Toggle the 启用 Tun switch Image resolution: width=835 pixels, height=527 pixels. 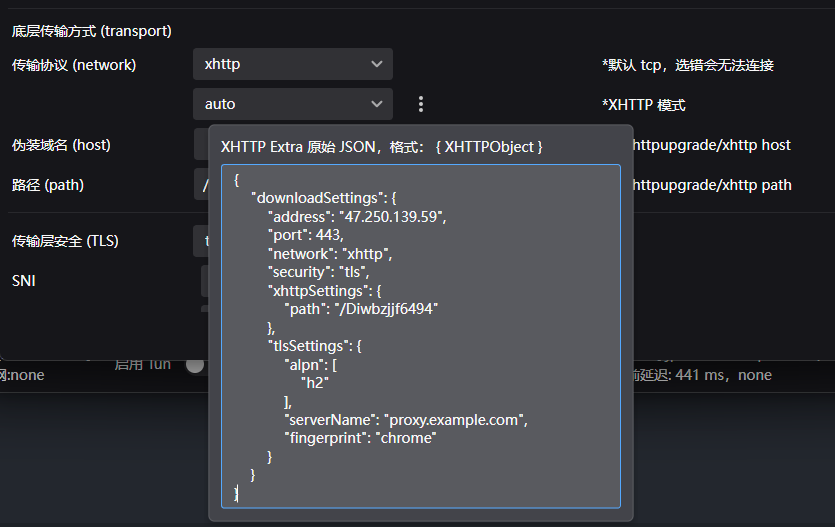point(195,366)
